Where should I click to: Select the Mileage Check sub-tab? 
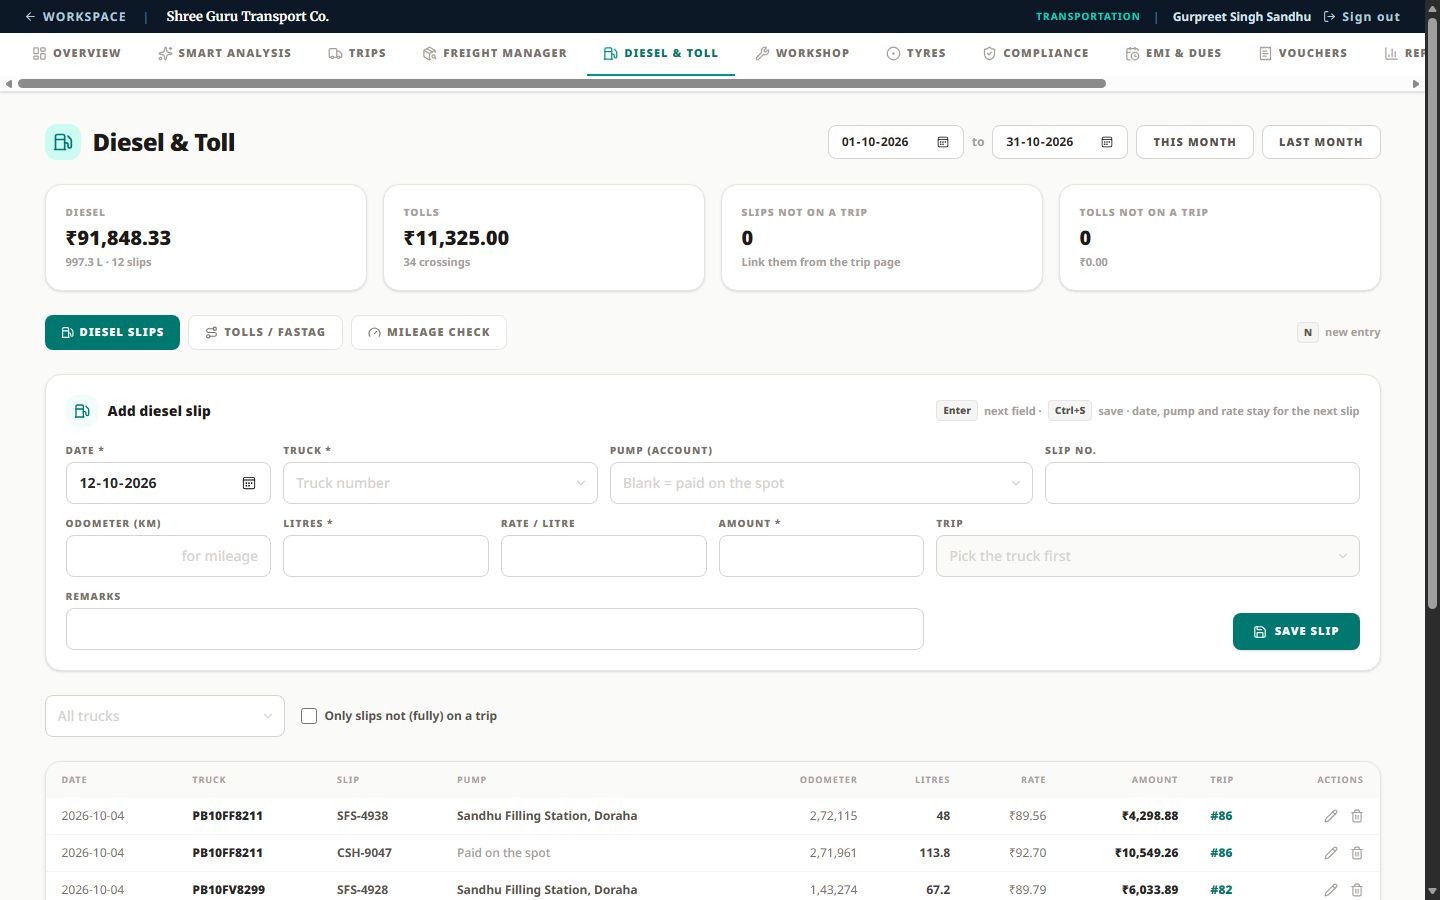[x=429, y=332]
